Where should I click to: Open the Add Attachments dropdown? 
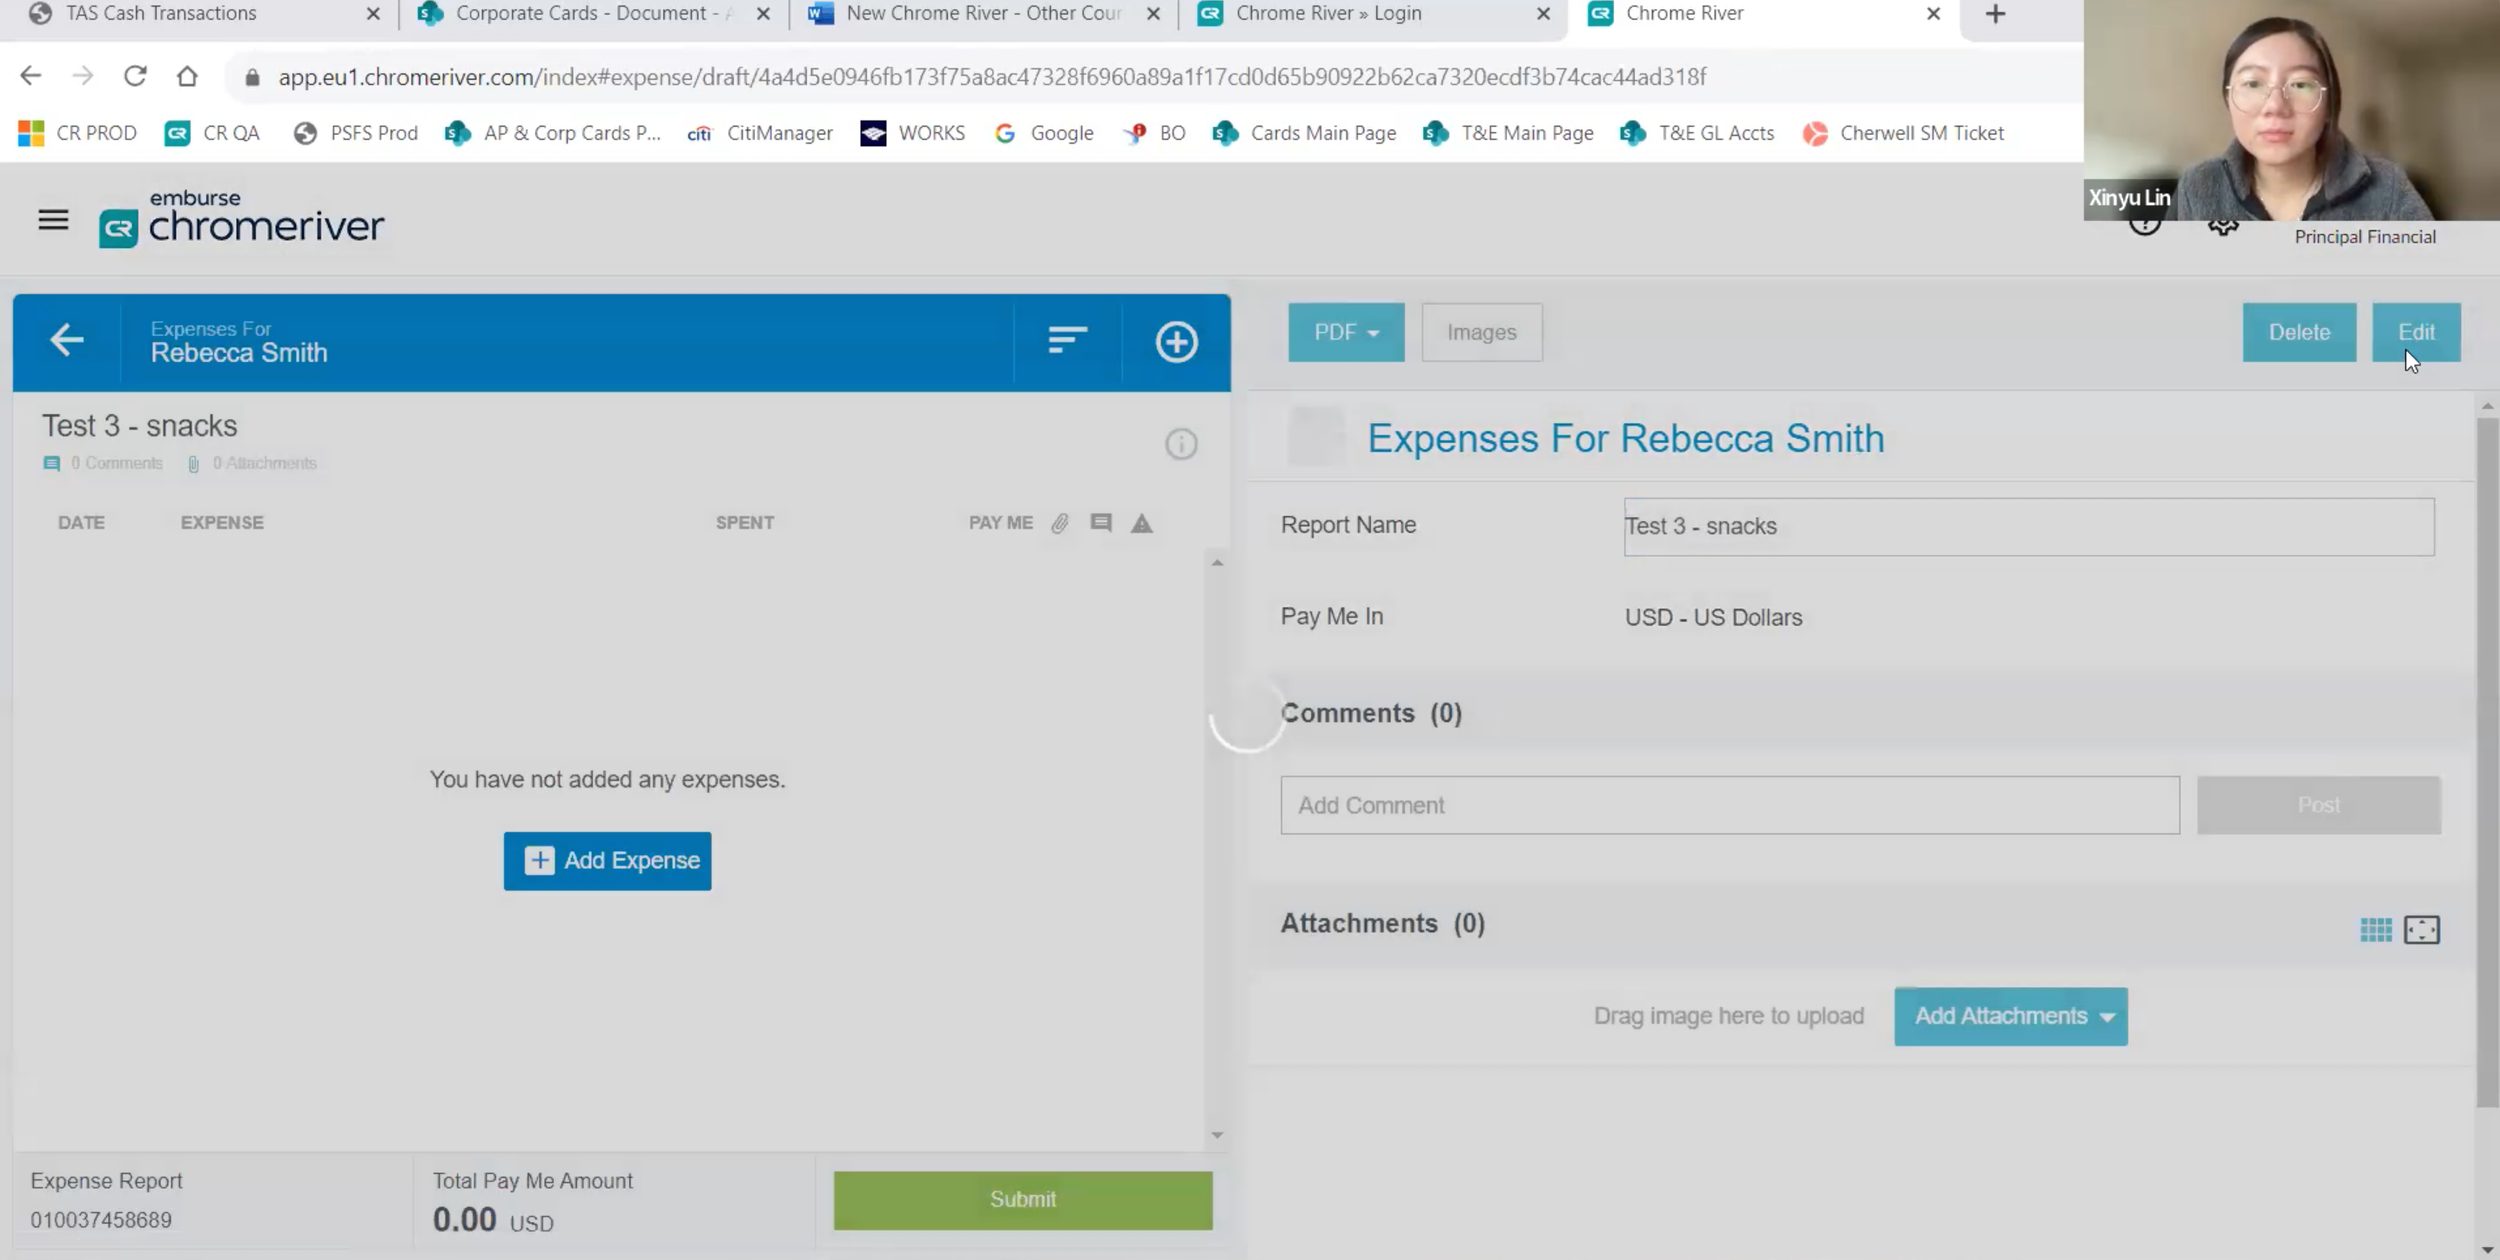pyautogui.click(x=2010, y=1016)
